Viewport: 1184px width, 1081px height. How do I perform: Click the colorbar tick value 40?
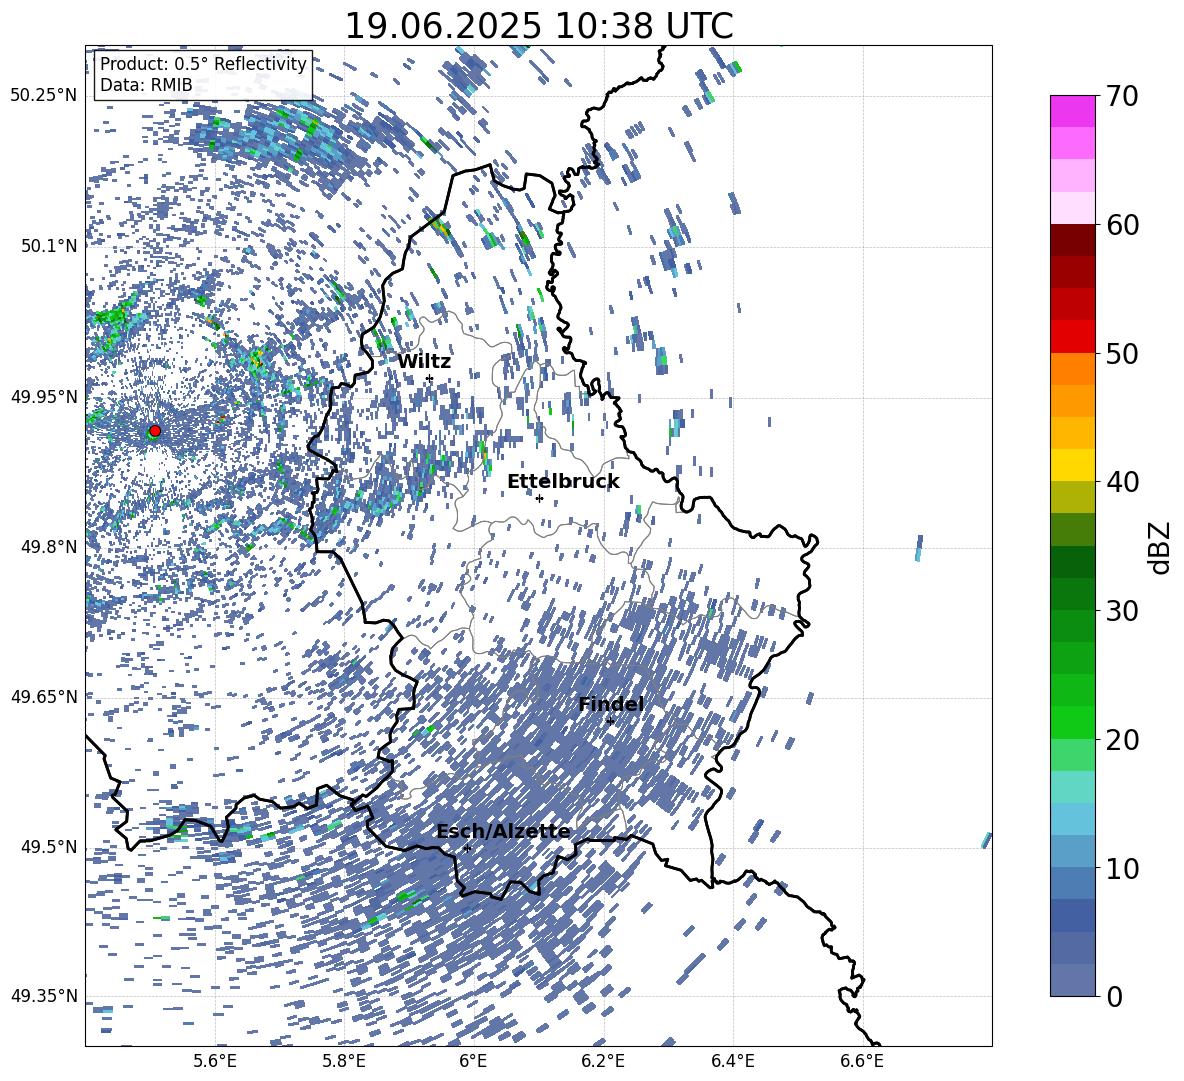tap(1122, 482)
